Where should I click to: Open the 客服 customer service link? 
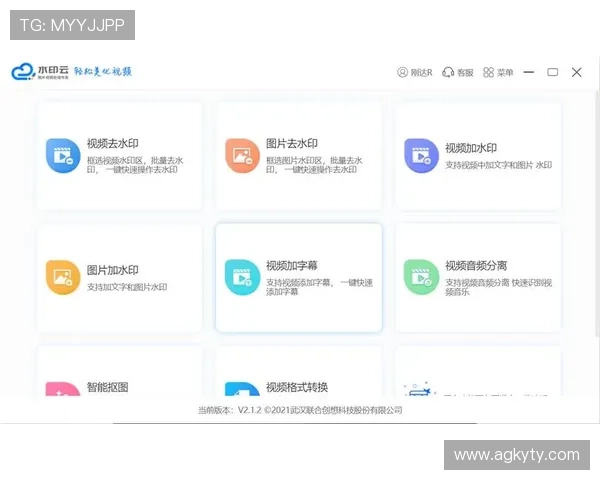(x=458, y=72)
